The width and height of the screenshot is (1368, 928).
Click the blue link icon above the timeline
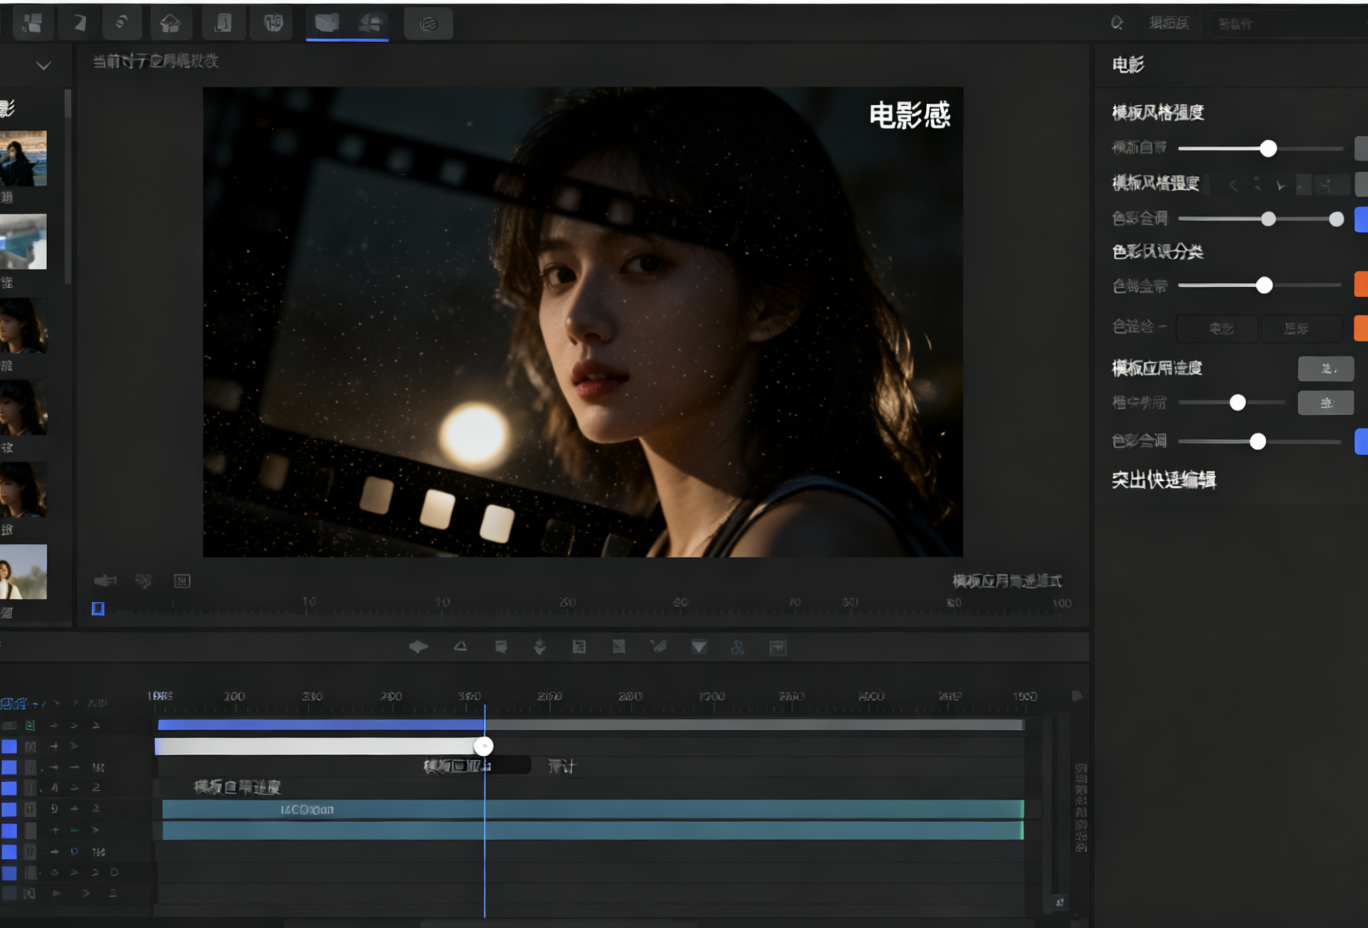coord(737,647)
